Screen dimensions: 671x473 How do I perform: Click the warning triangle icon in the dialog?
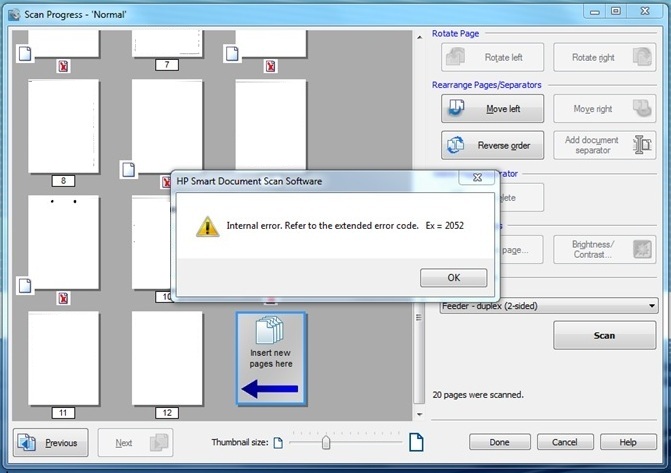tap(208, 226)
